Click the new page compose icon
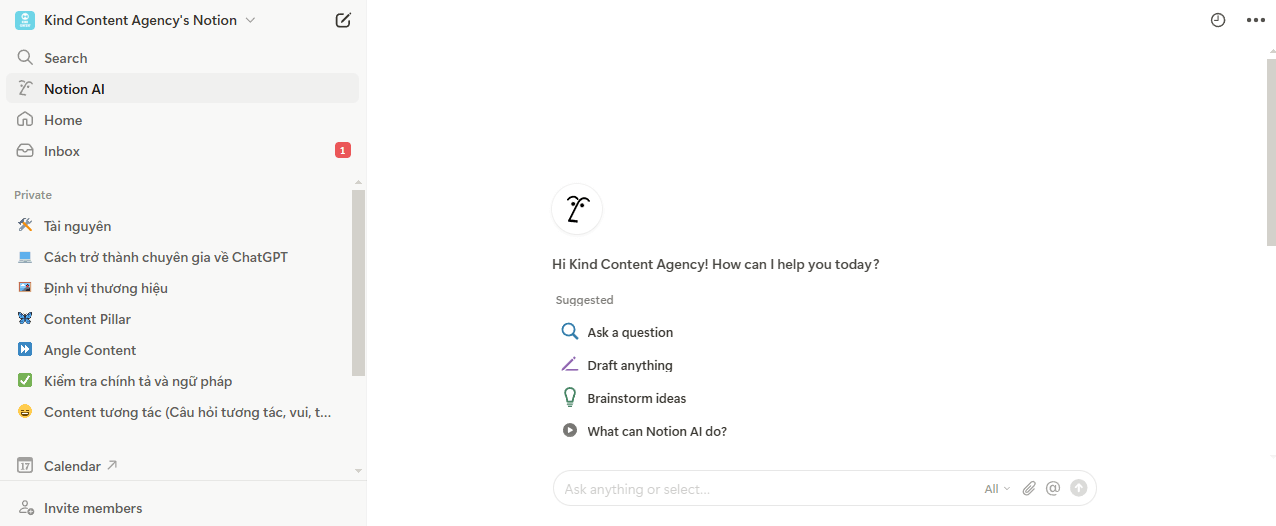The image size is (1276, 526). pos(343,20)
